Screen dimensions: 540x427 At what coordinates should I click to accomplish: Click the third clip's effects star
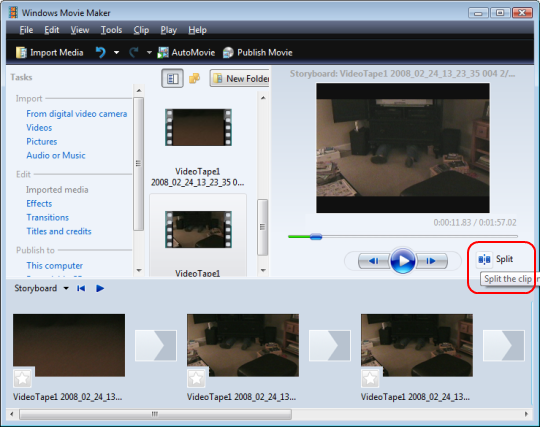(x=371, y=378)
